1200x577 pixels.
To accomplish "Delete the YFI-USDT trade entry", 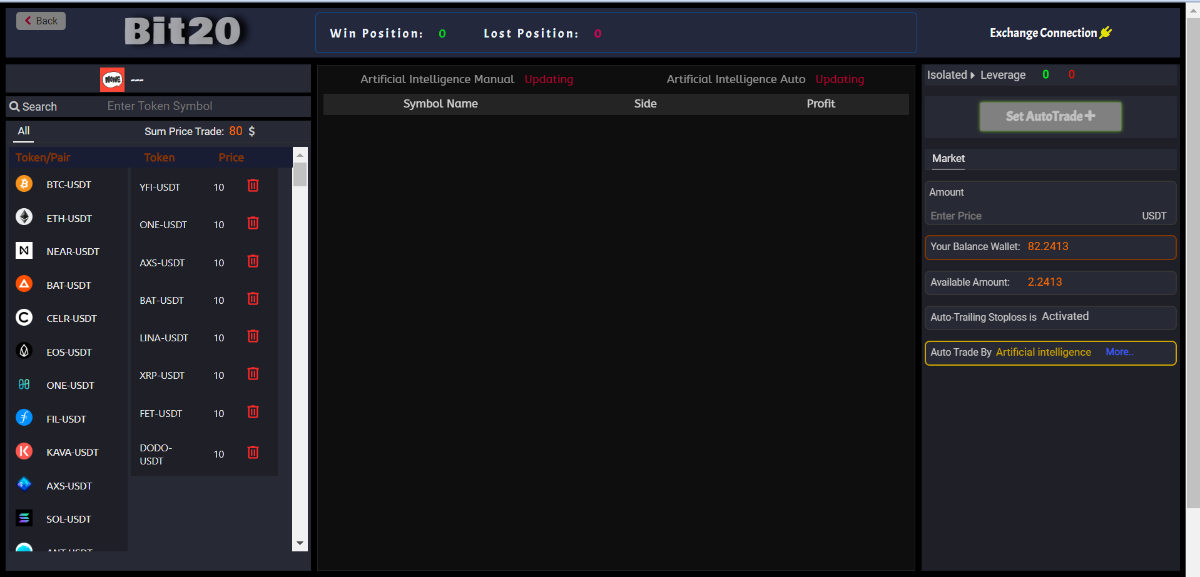I will tap(253, 186).
